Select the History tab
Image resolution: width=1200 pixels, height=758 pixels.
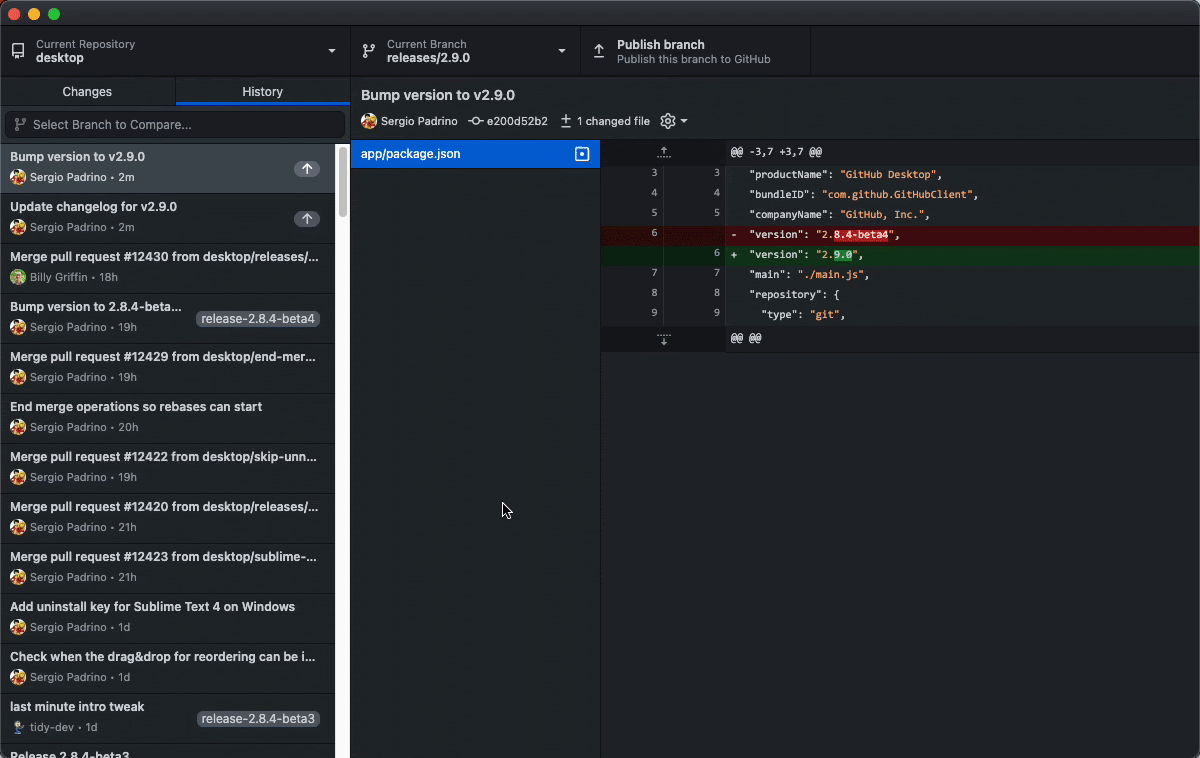pos(262,91)
